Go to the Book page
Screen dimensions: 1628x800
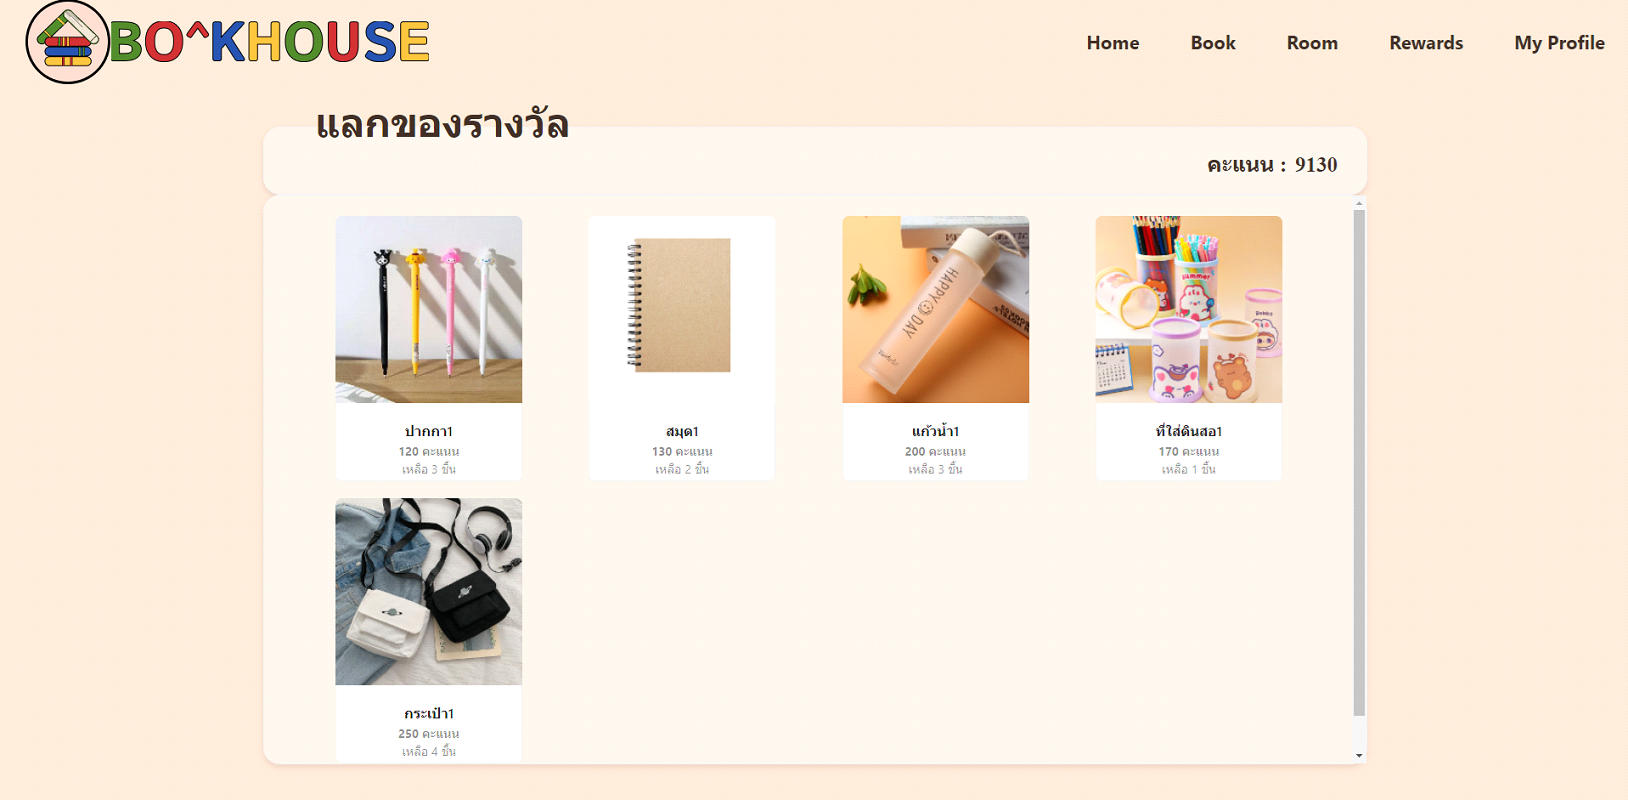tap(1213, 43)
